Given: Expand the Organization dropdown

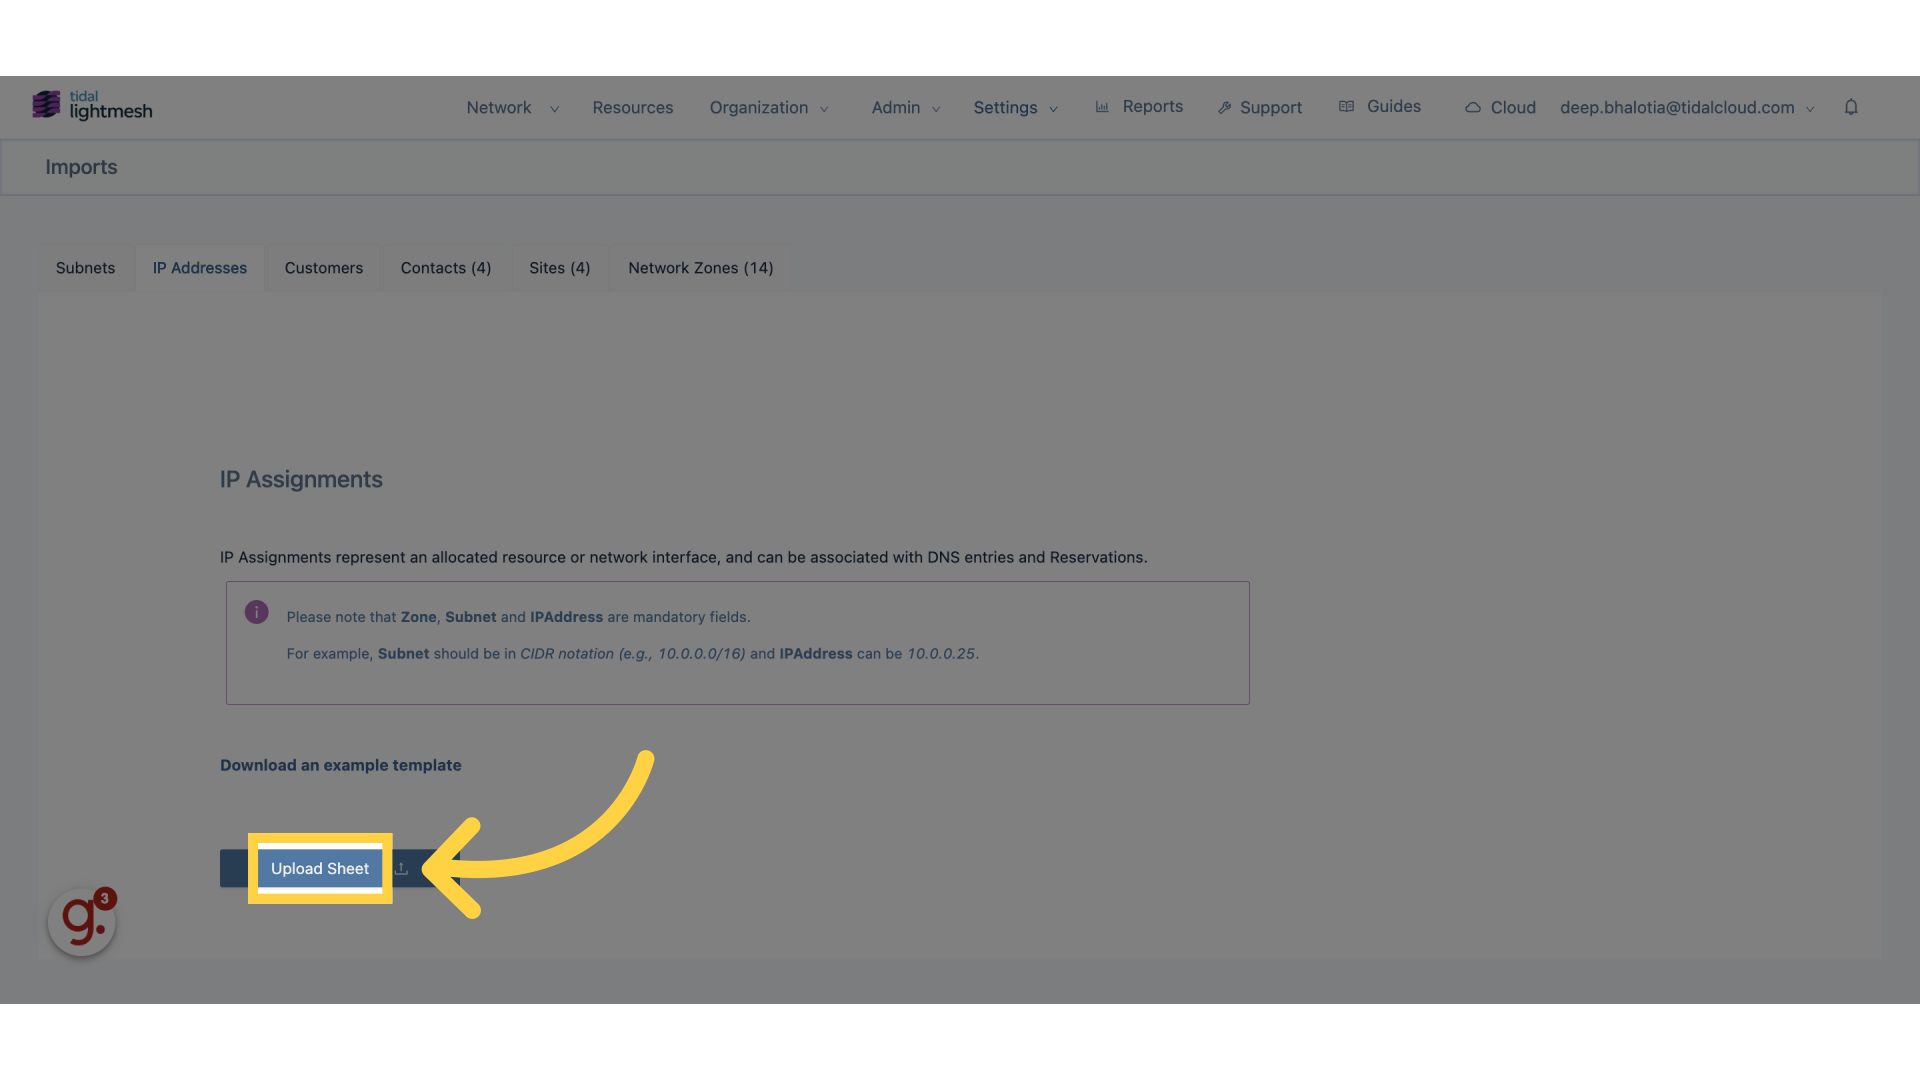Looking at the screenshot, I should [769, 107].
